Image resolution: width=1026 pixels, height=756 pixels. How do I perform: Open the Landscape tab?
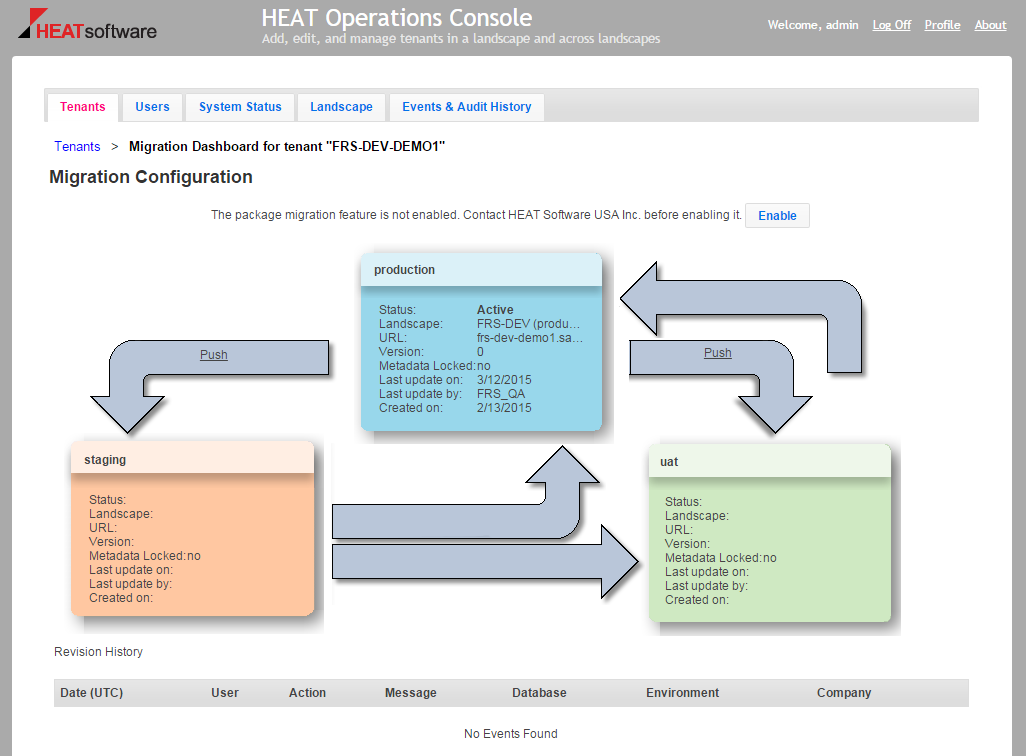point(343,106)
